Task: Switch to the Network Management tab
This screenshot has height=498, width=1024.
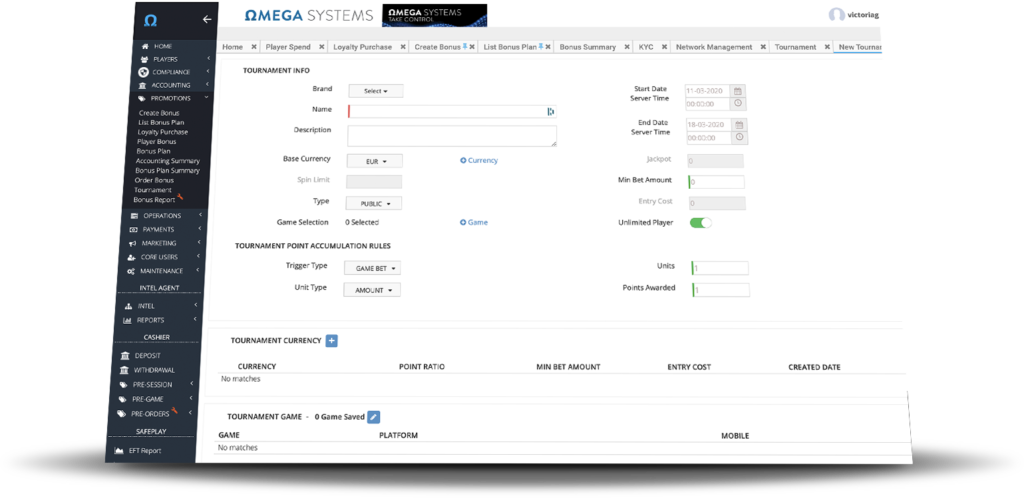Action: tap(714, 47)
